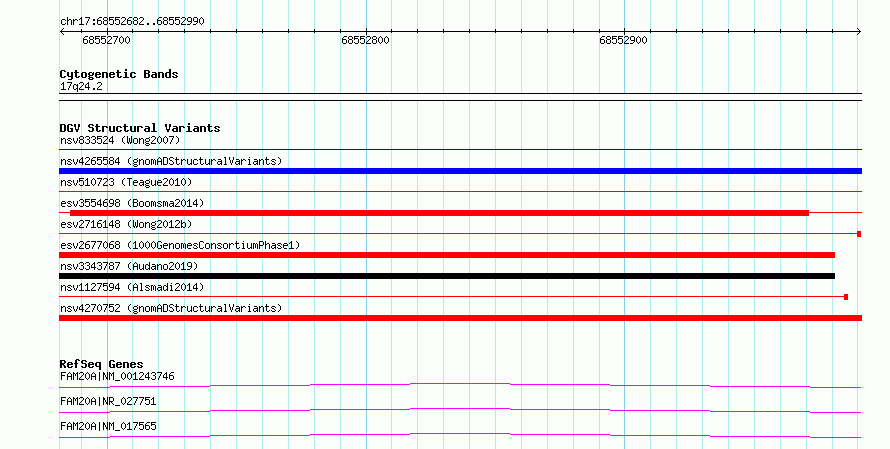Viewport: 890px width, 449px height.
Task: Open the RefSeq Genes track title
Action: [101, 364]
